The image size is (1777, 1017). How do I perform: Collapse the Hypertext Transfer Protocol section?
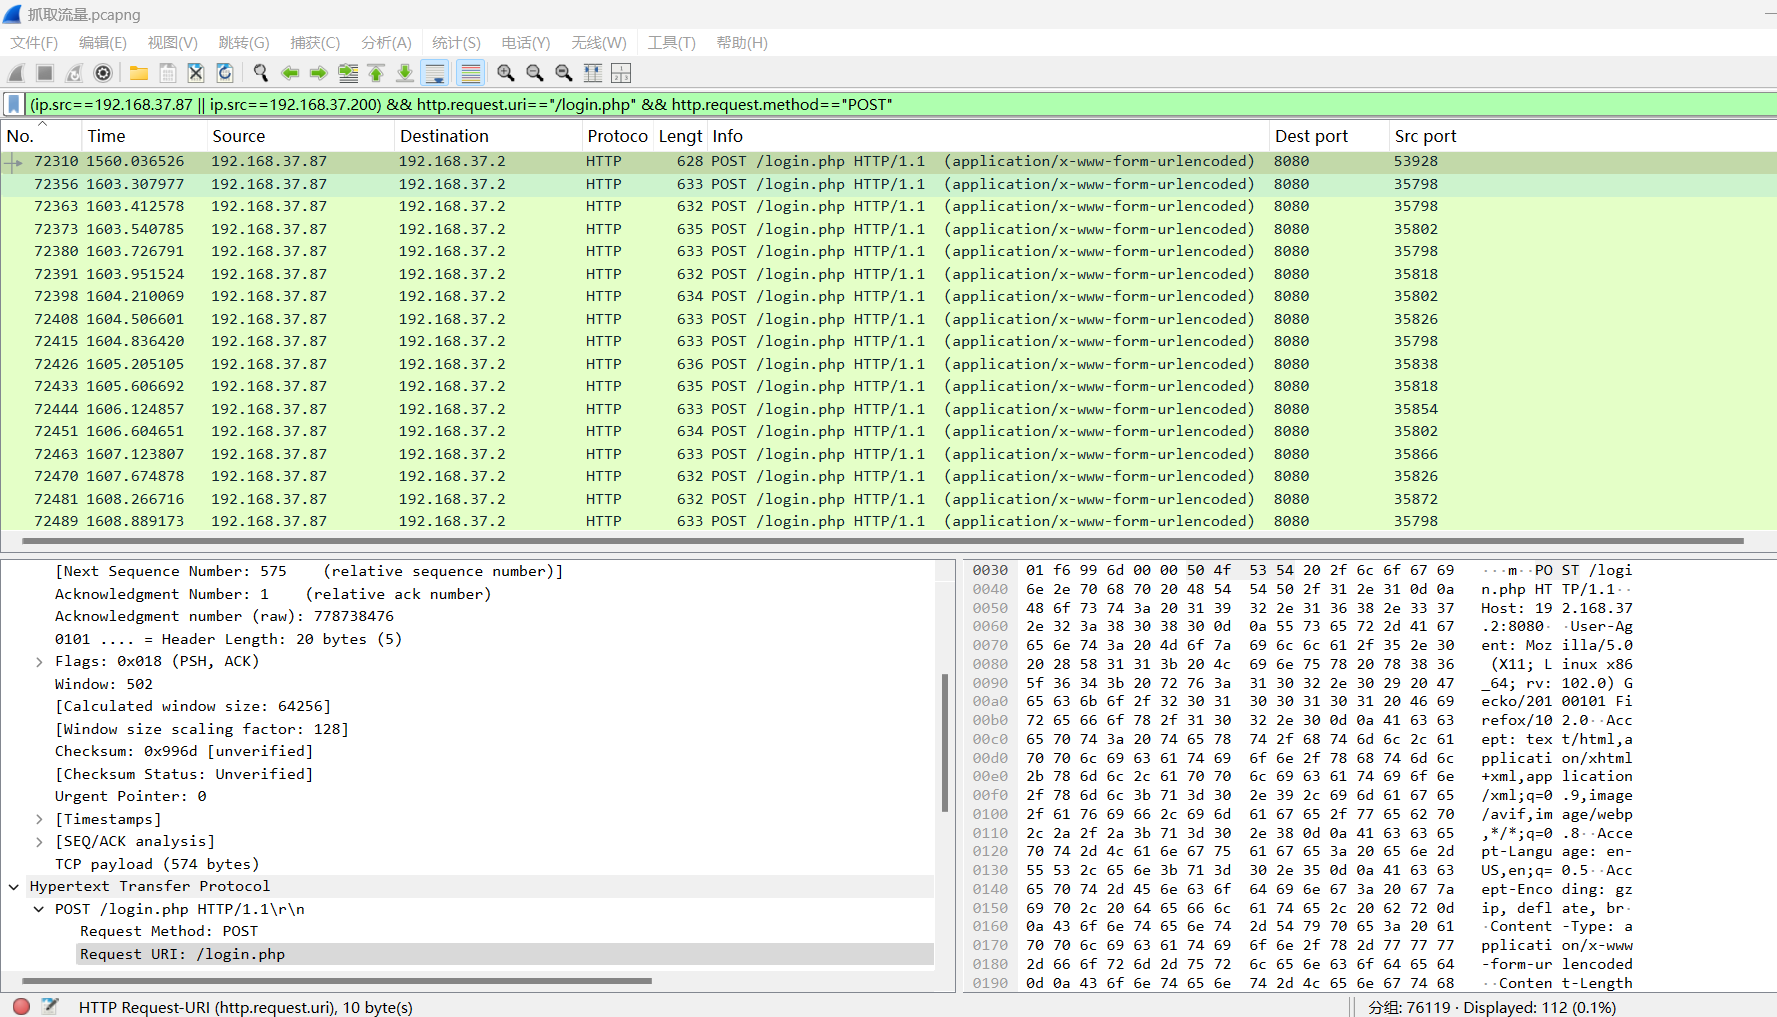coord(14,887)
